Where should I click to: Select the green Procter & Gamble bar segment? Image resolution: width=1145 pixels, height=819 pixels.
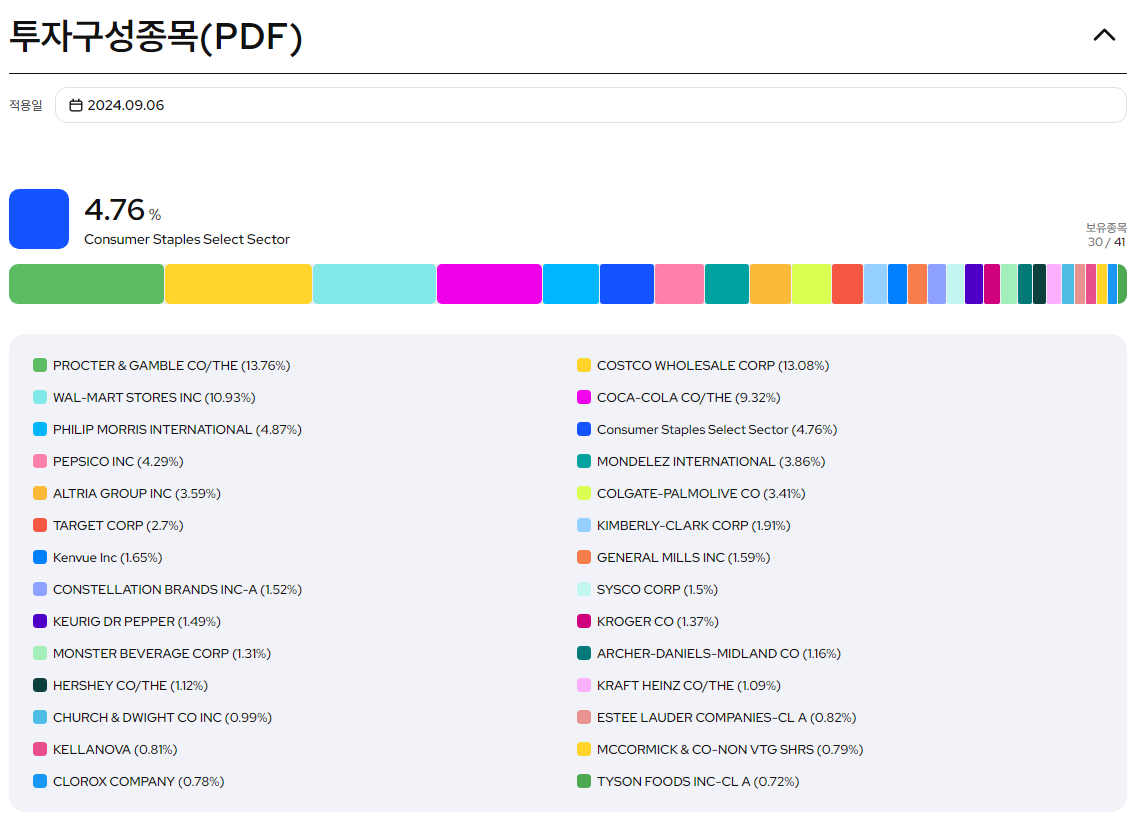(86, 284)
